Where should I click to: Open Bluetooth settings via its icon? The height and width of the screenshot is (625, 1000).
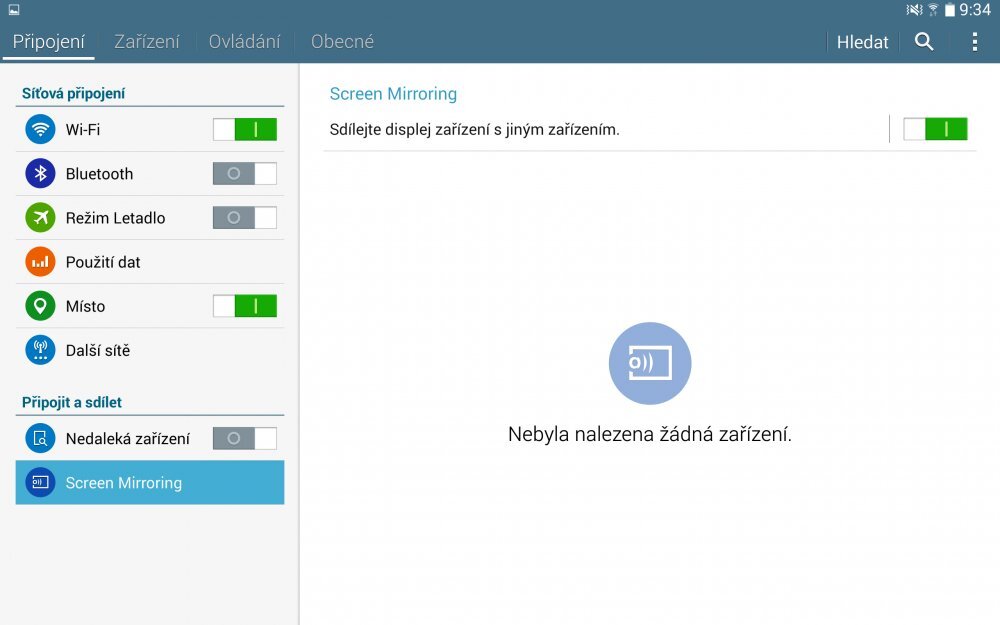tap(39, 173)
